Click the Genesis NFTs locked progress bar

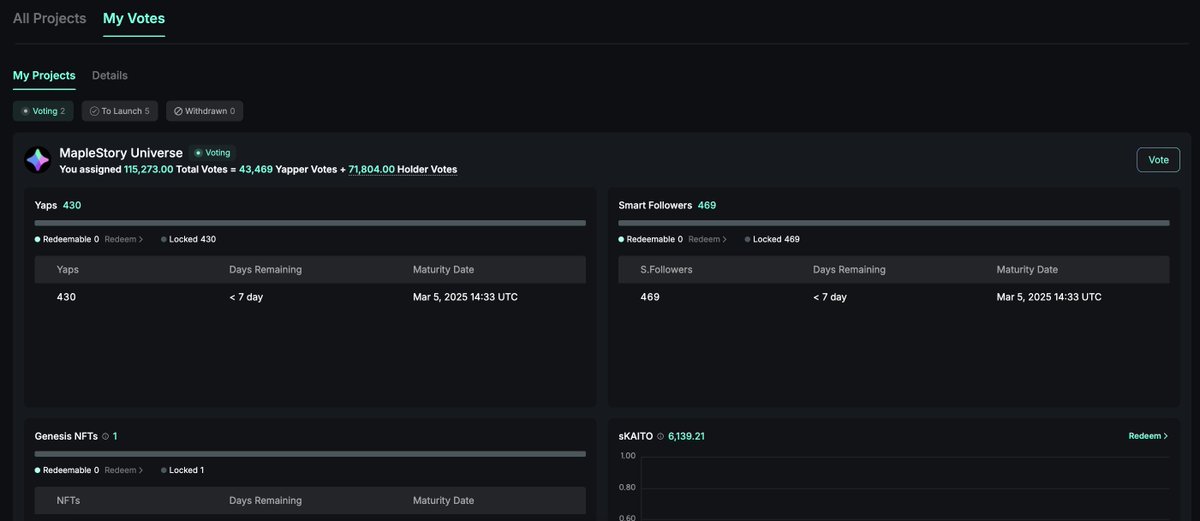310,454
